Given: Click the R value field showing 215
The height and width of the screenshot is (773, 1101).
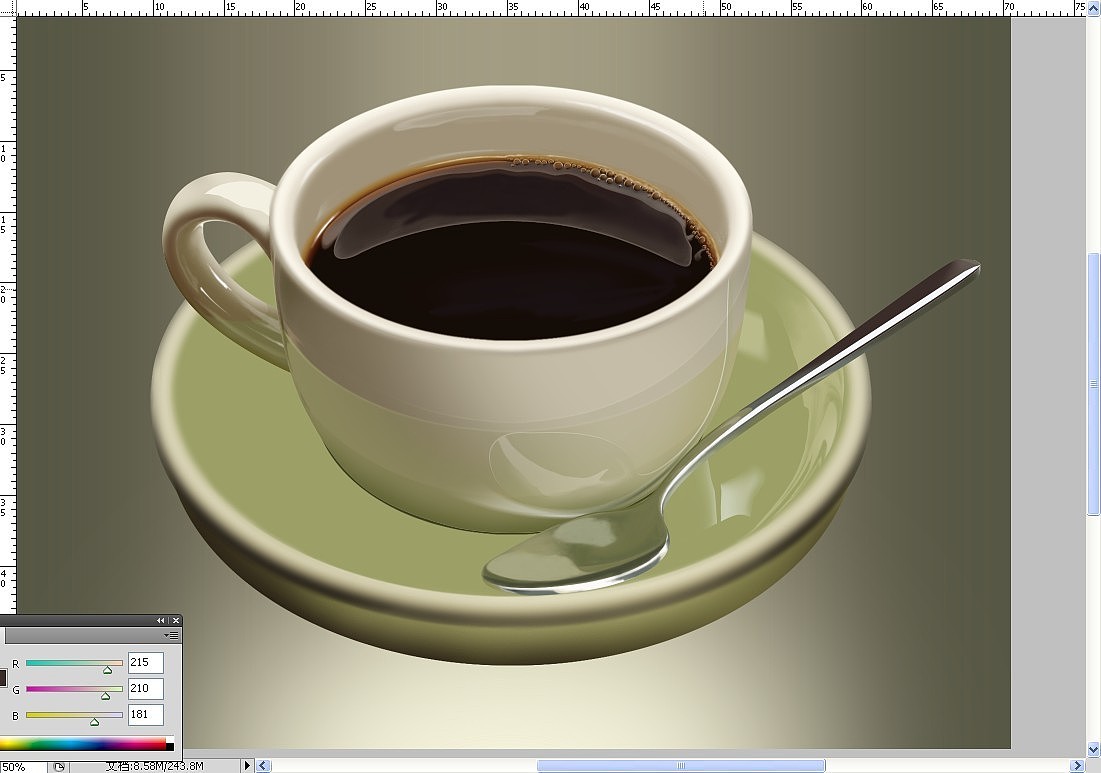Looking at the screenshot, I should tap(145, 663).
